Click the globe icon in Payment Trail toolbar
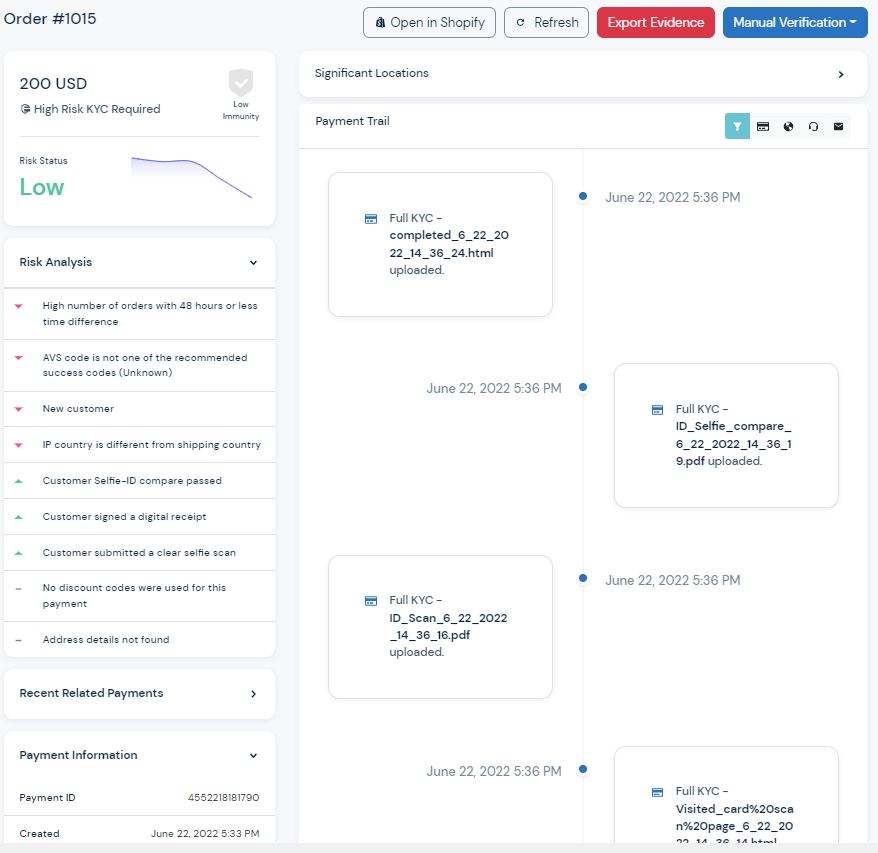Image resolution: width=878 pixels, height=853 pixels. click(789, 126)
